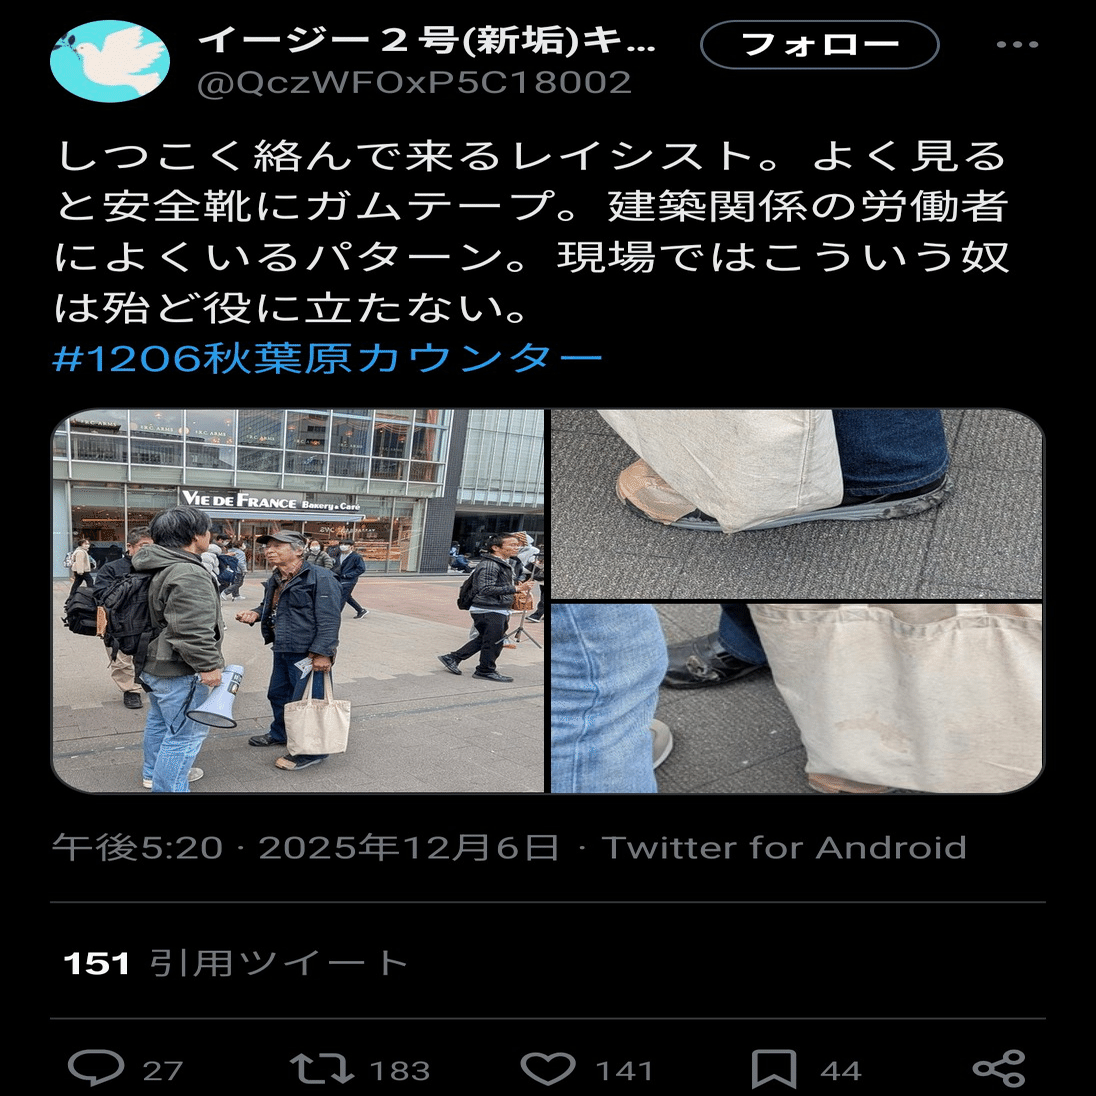1096x1096 pixels.
Task: Click the フォロー follow button
Action: coord(819,45)
